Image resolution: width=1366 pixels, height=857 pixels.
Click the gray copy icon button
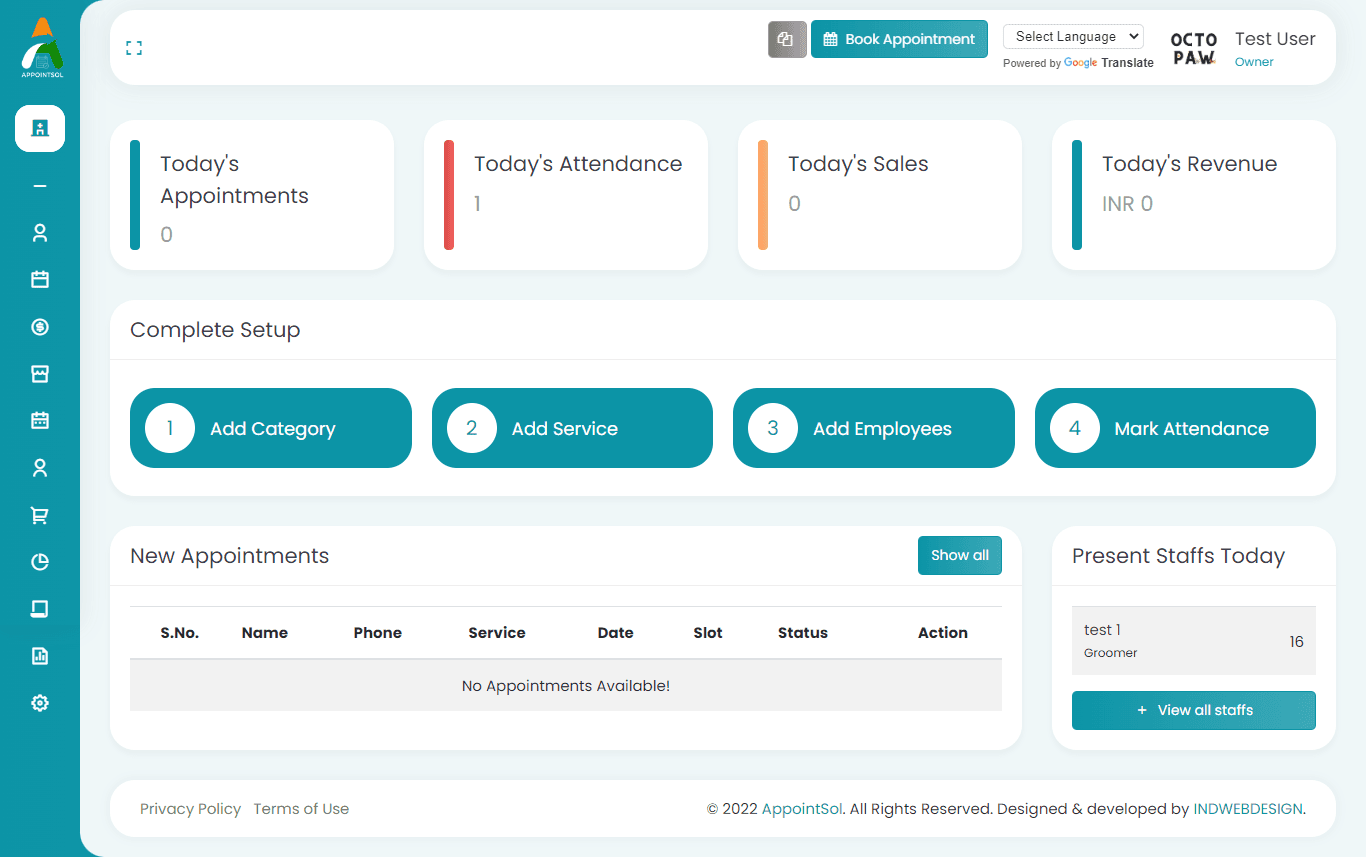pyautogui.click(x=786, y=40)
